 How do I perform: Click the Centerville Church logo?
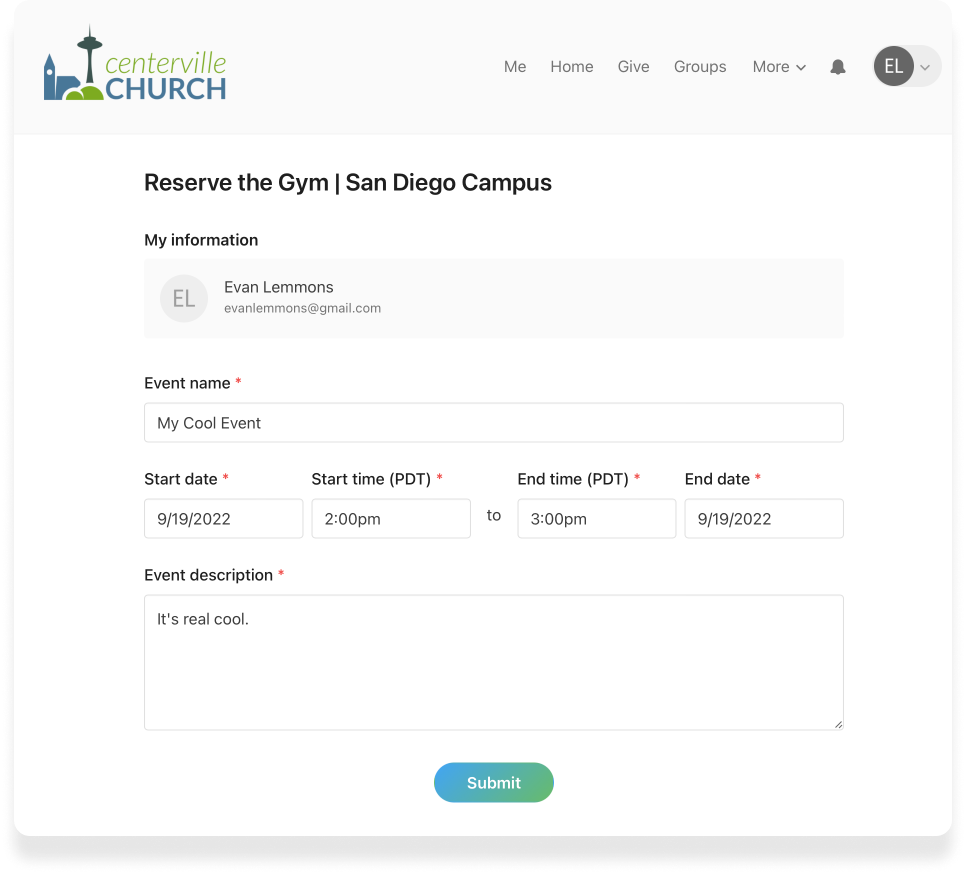click(135, 66)
